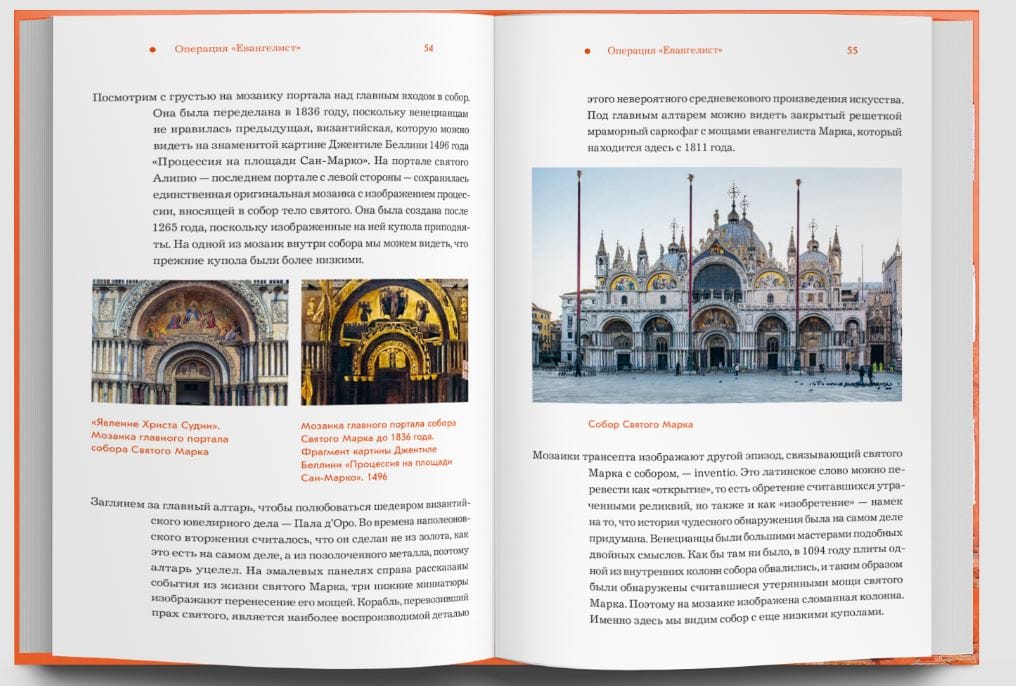Open the main portal mosaic photo
This screenshot has height=686, width=1016.
click(190, 341)
